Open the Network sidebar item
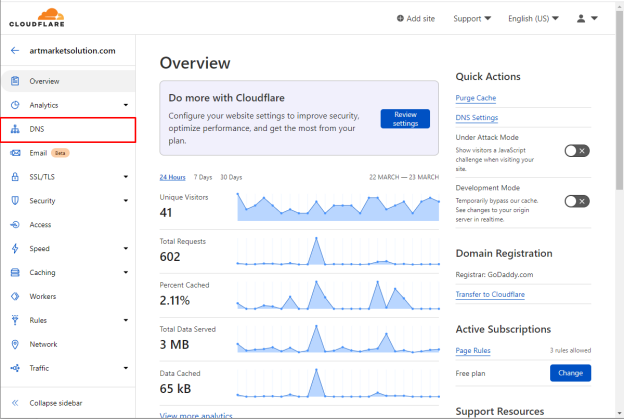Image resolution: width=624 pixels, height=419 pixels. [x=68, y=344]
